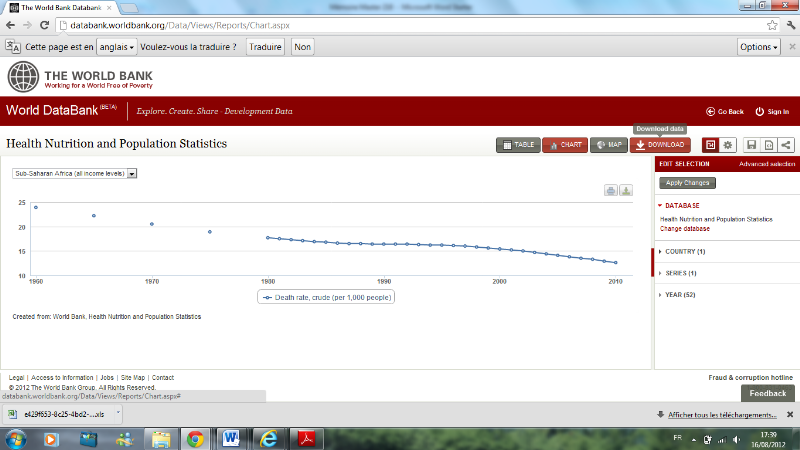This screenshot has width=800, height=450.
Task: Click the DOWNLOAD button
Action: 660,145
